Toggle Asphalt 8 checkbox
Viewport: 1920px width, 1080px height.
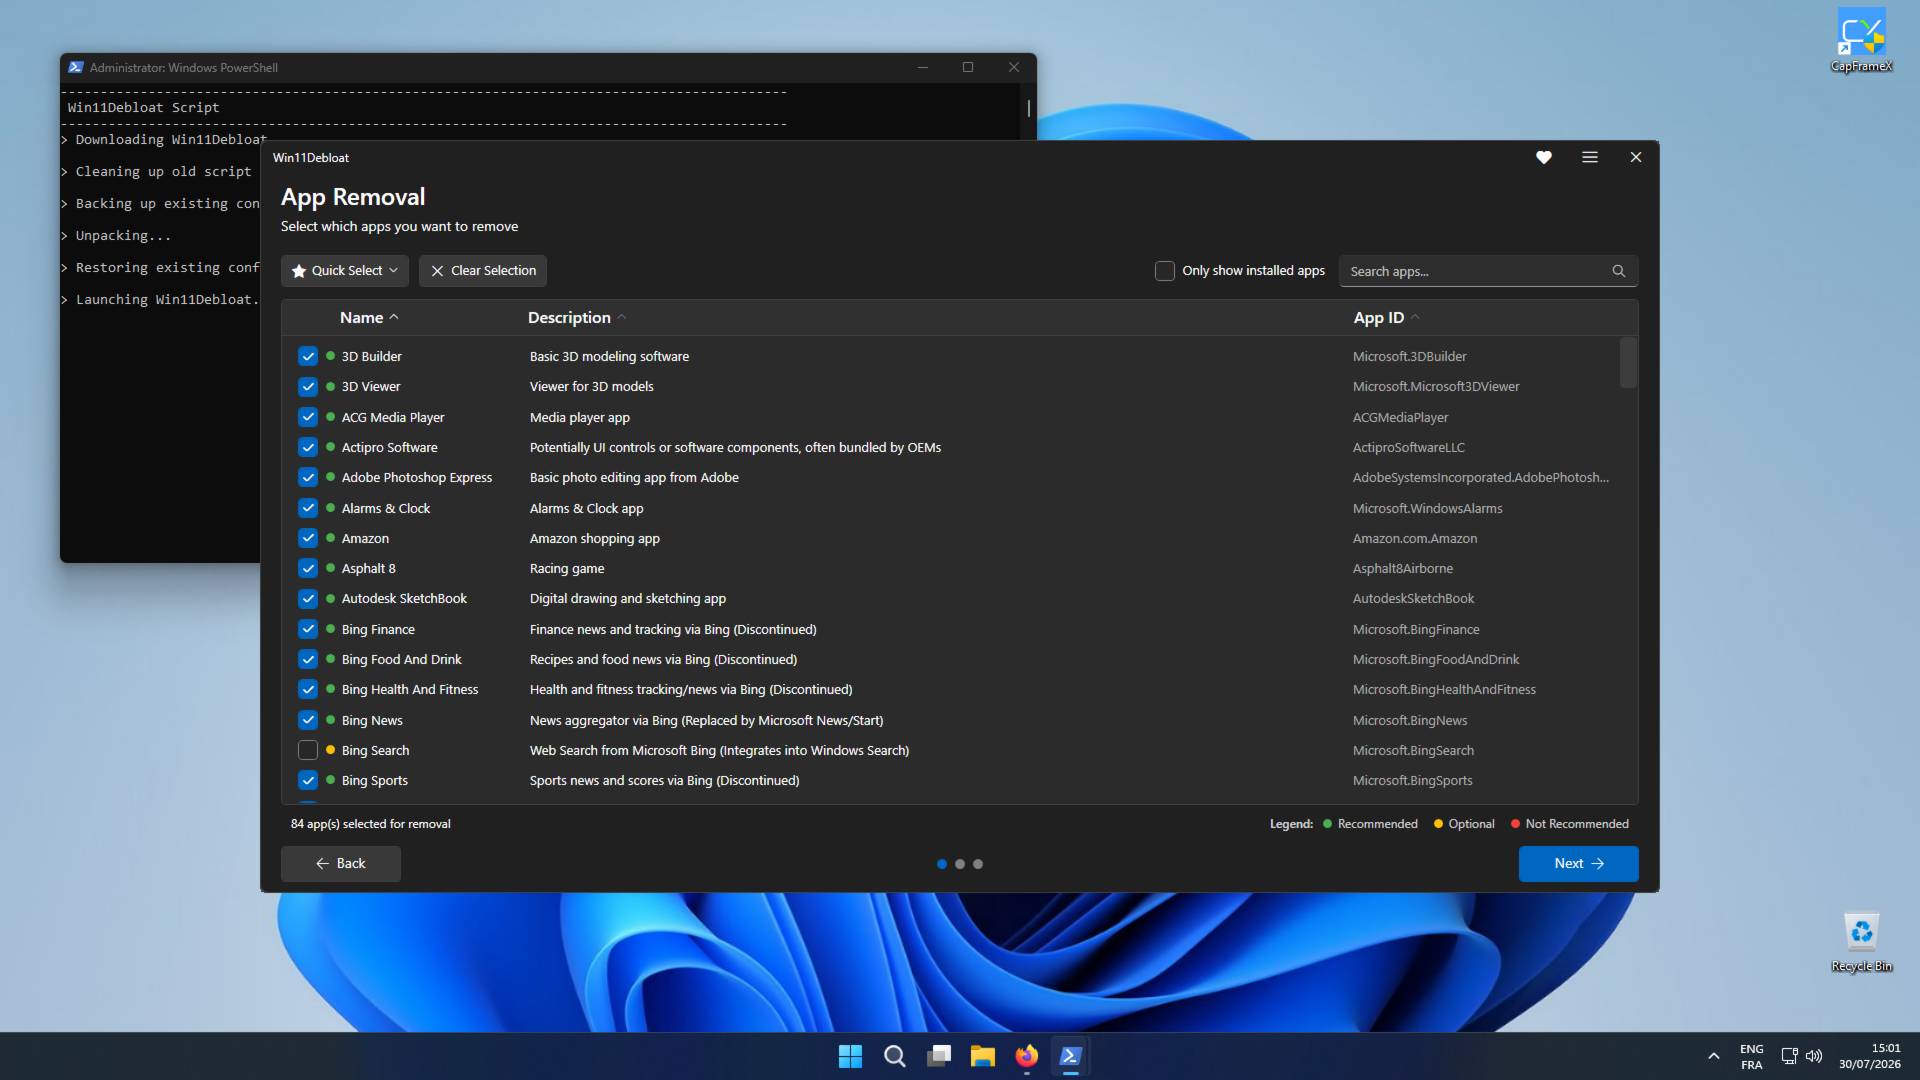[x=308, y=568]
